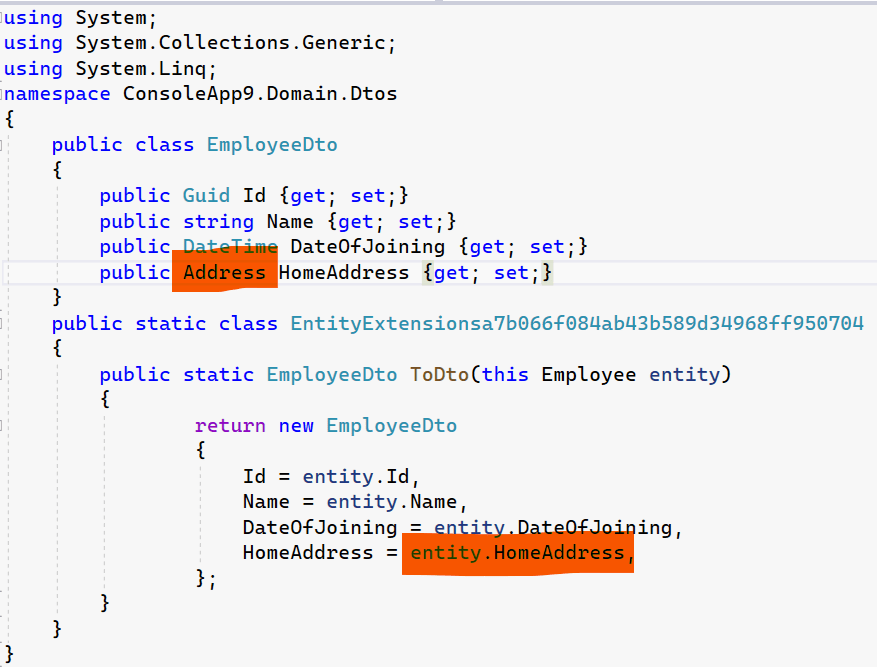Click entity.Id in the Id assignment
This screenshot has width=877, height=667.
355,477
